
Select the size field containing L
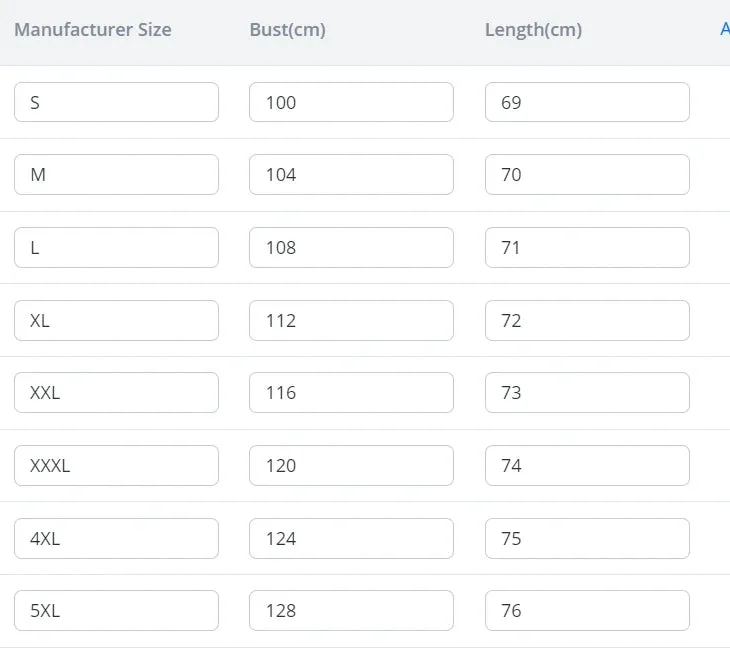click(116, 247)
